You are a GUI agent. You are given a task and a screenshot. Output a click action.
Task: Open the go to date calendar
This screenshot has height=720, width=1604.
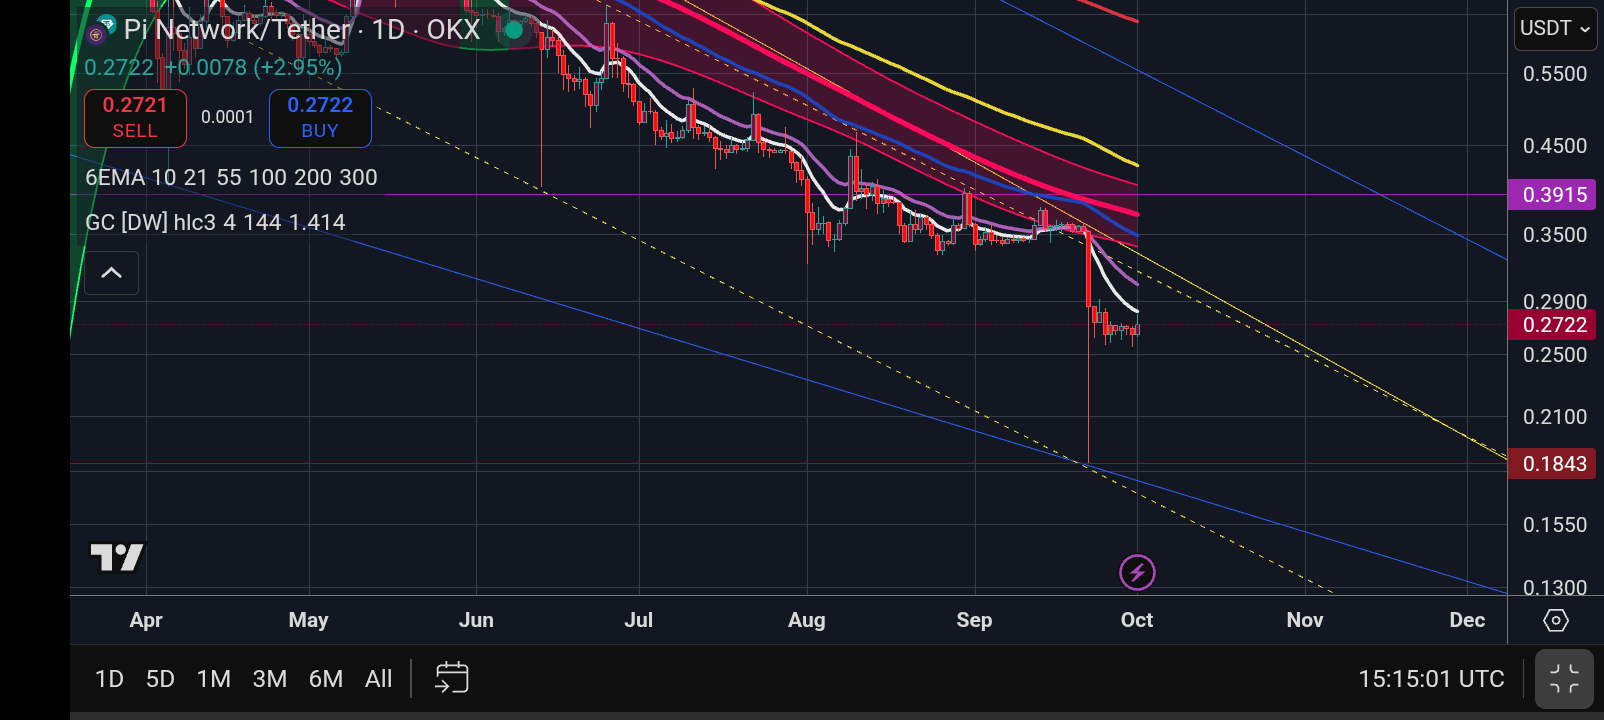(452, 678)
